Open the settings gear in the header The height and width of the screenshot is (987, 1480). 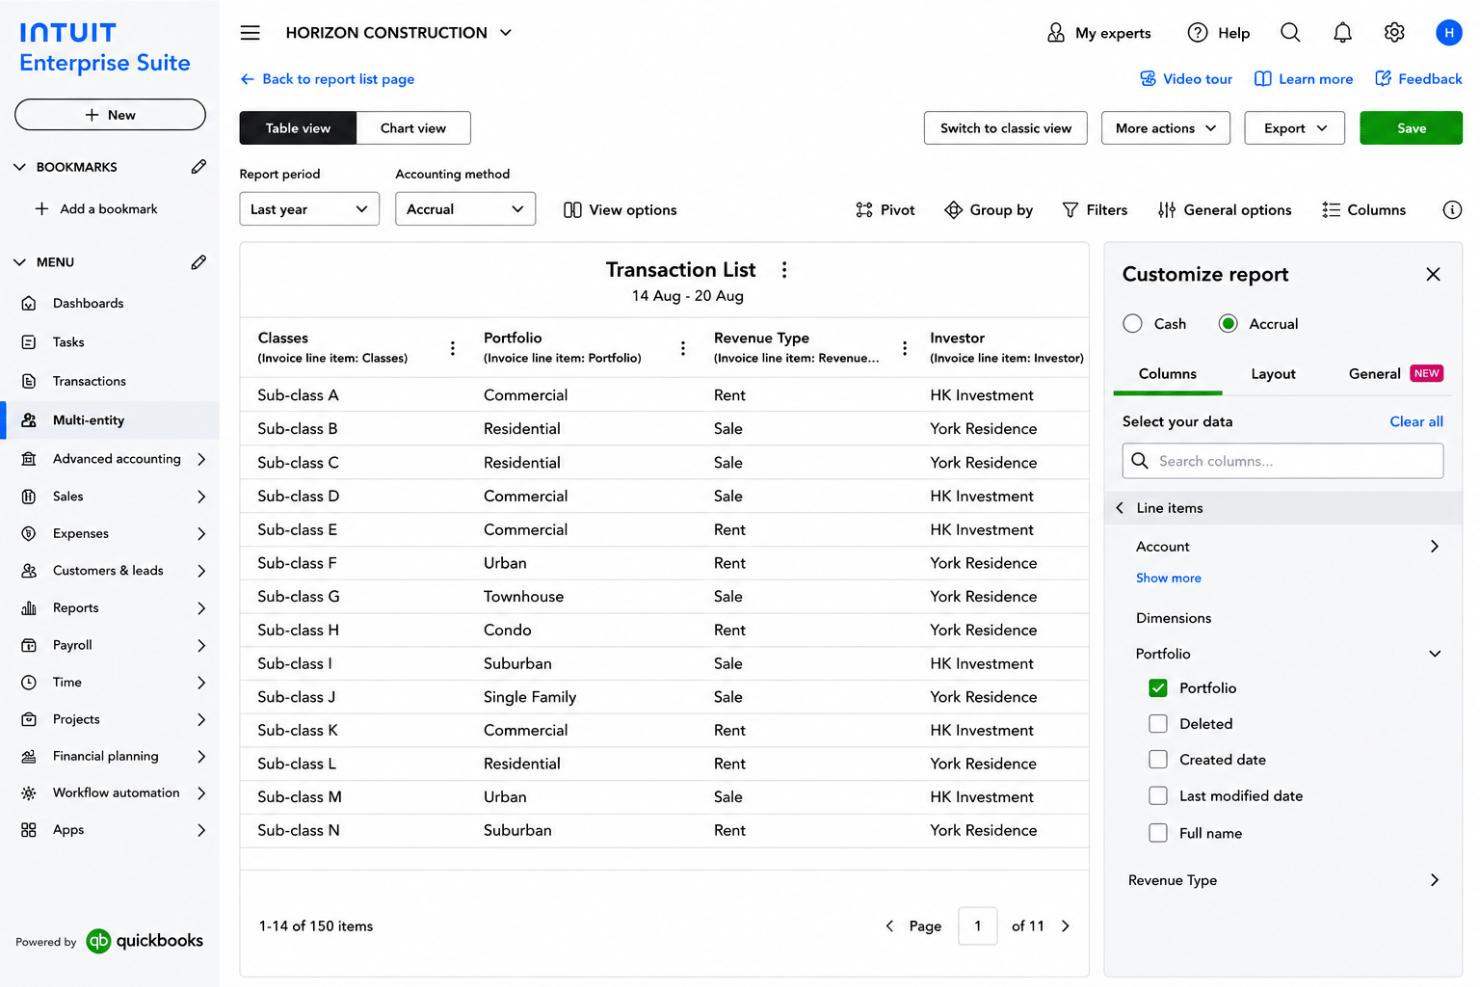(1394, 33)
